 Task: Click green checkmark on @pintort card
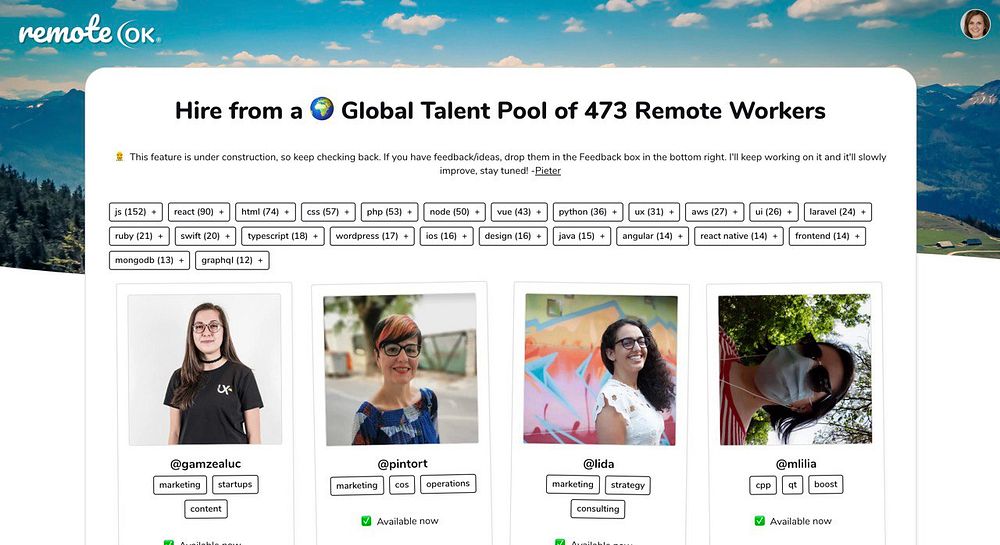click(x=366, y=521)
